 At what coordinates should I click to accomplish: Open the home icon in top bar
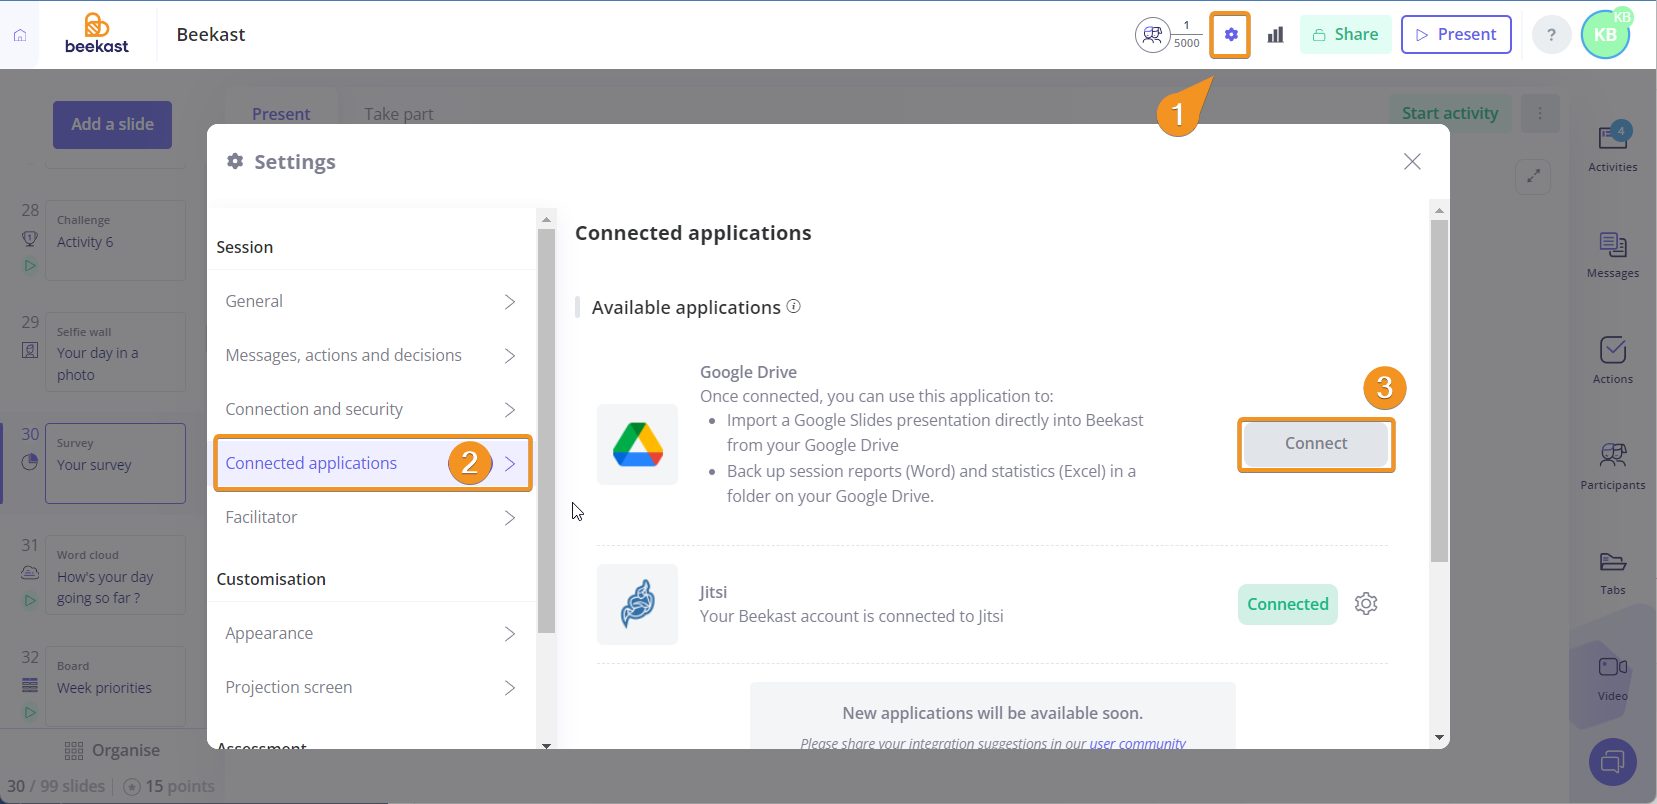pyautogui.click(x=20, y=35)
